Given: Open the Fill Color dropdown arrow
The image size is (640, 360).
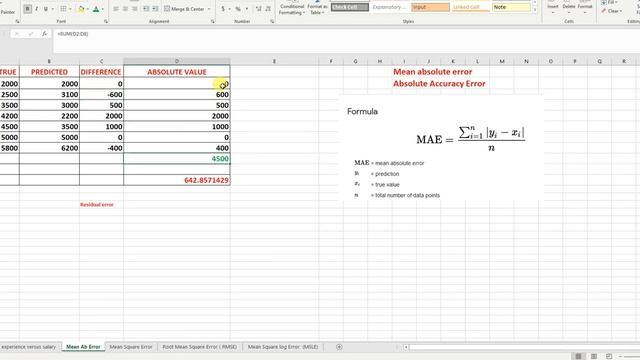Looking at the screenshot, I should click(x=87, y=9).
